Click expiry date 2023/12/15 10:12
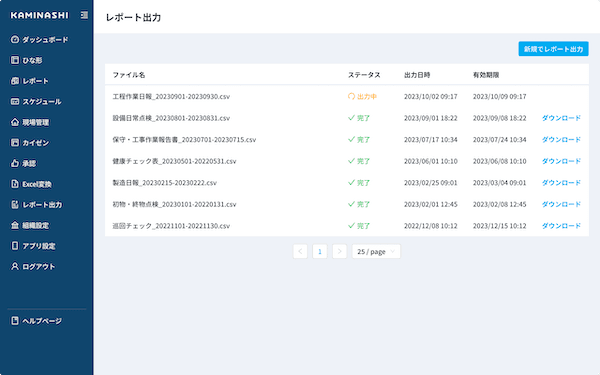The width and height of the screenshot is (600, 375). (499, 226)
